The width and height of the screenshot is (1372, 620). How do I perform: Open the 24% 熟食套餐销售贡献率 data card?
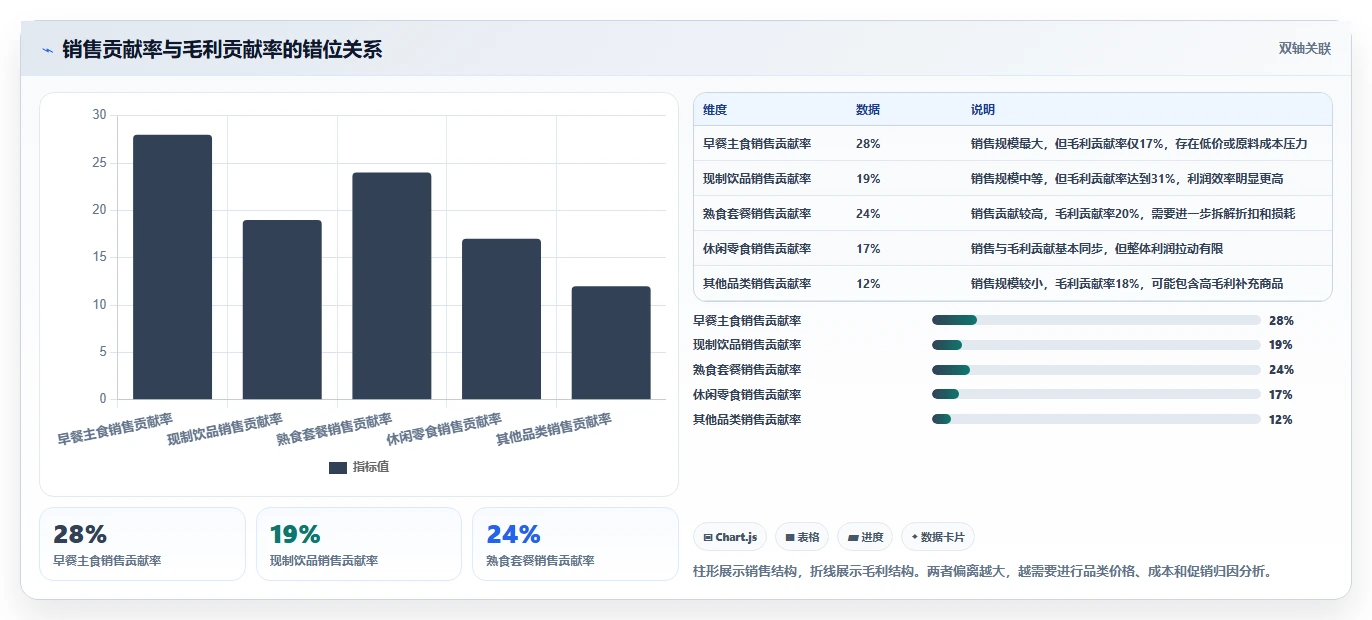point(575,544)
